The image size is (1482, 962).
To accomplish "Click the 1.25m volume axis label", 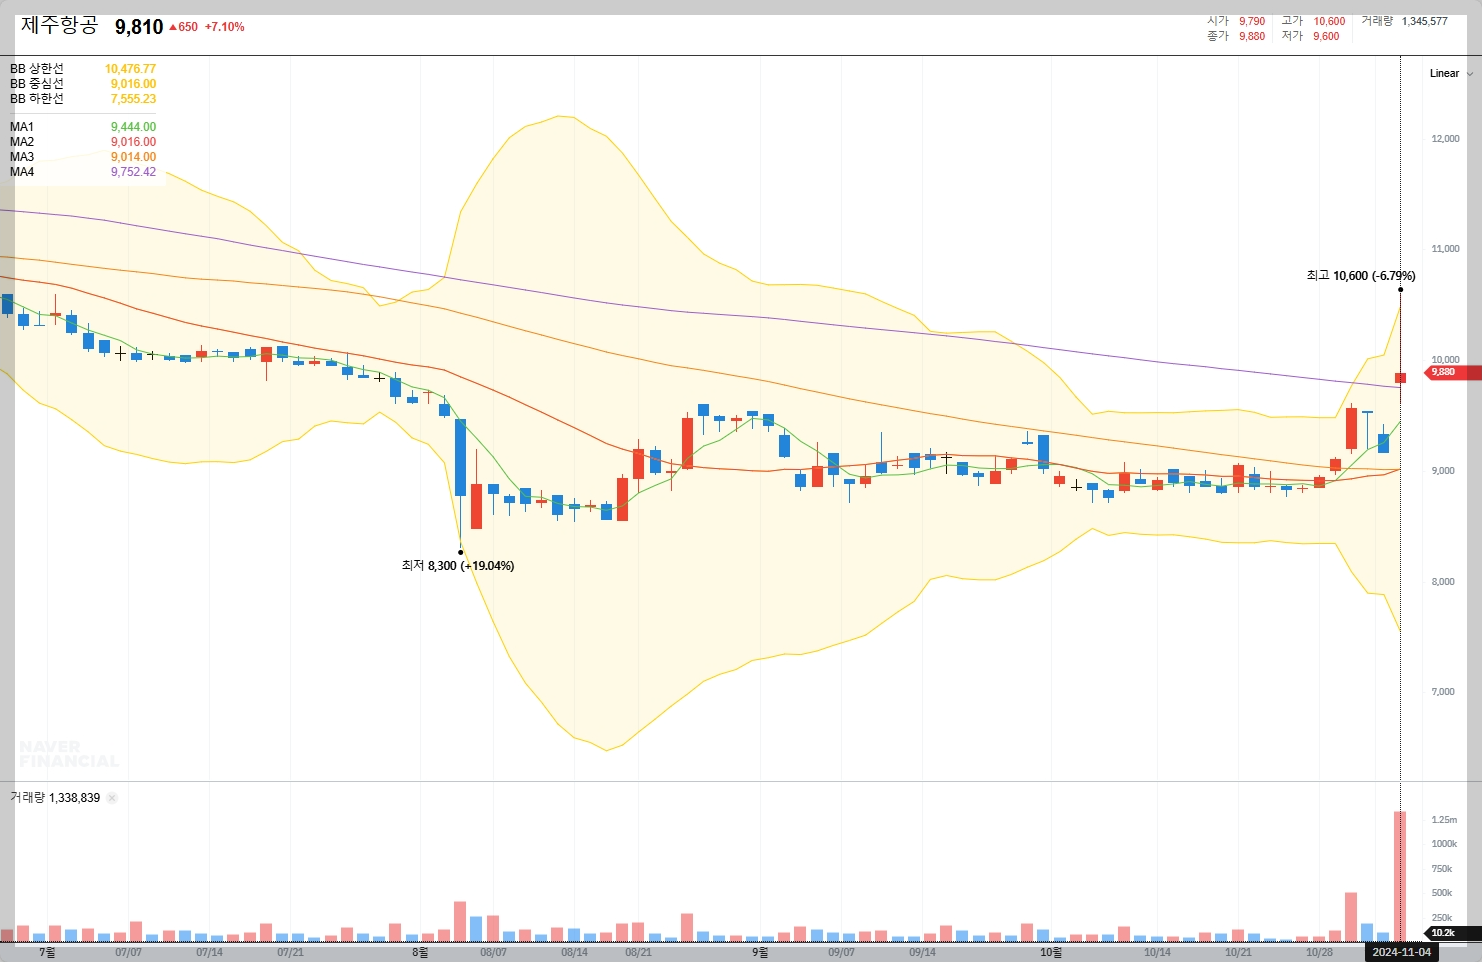I will click(1444, 820).
